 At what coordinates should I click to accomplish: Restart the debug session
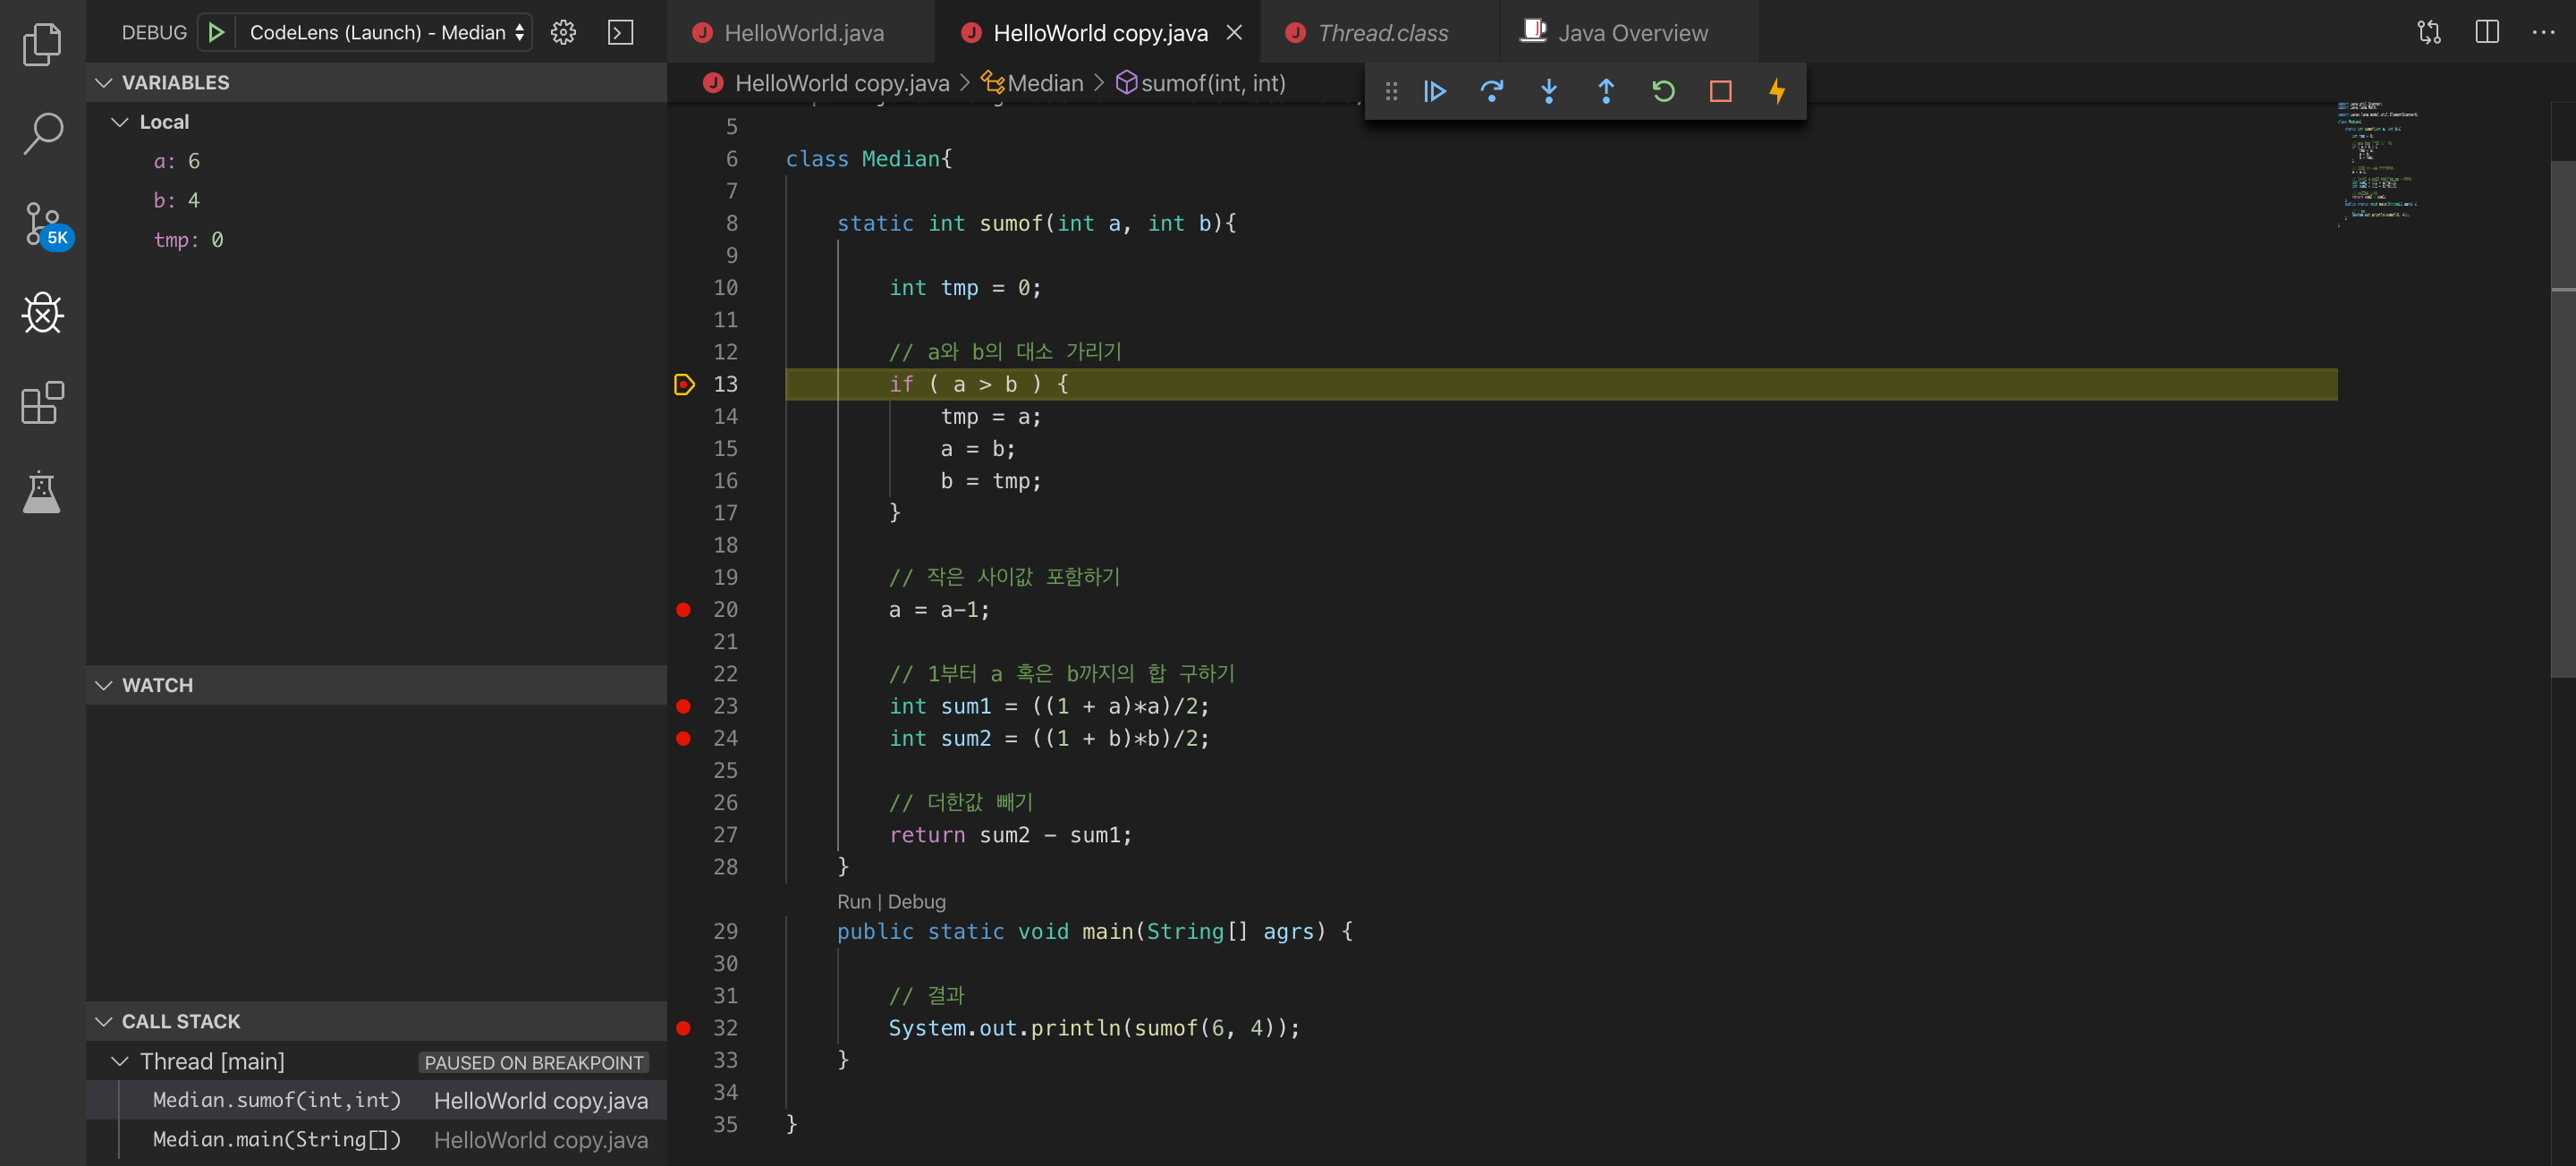pyautogui.click(x=1662, y=92)
